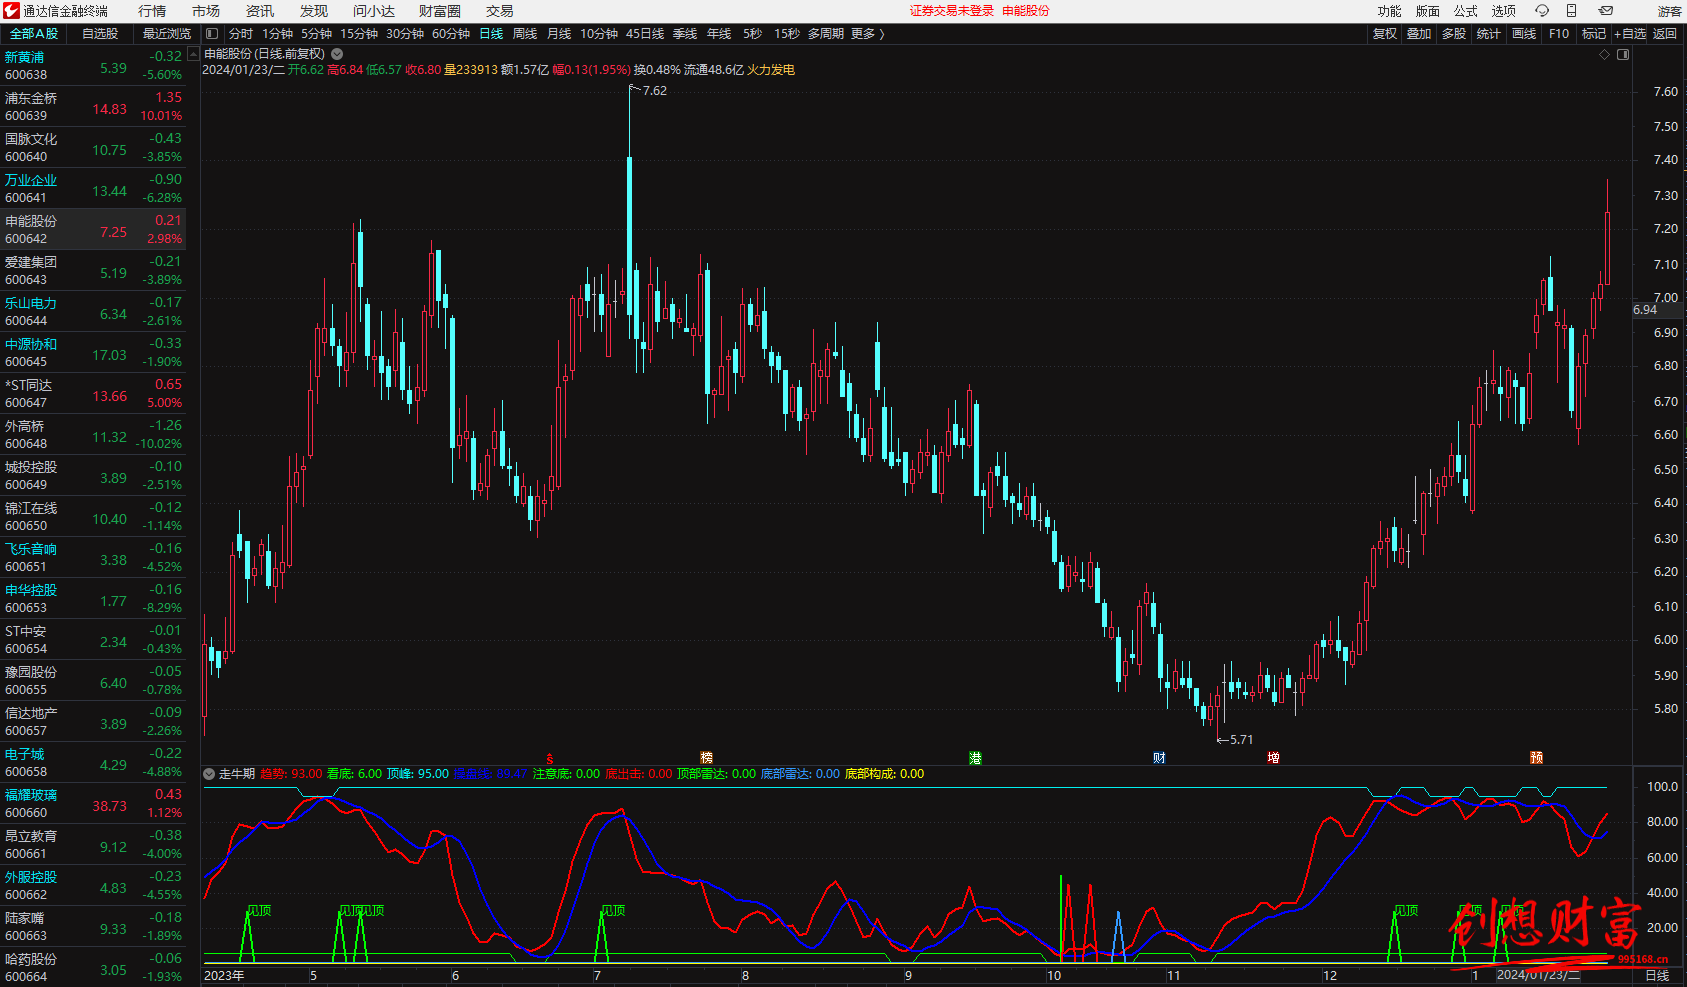This screenshot has width=1687, height=987.
Task: Open the 功能 menu
Action: [x=1389, y=11]
